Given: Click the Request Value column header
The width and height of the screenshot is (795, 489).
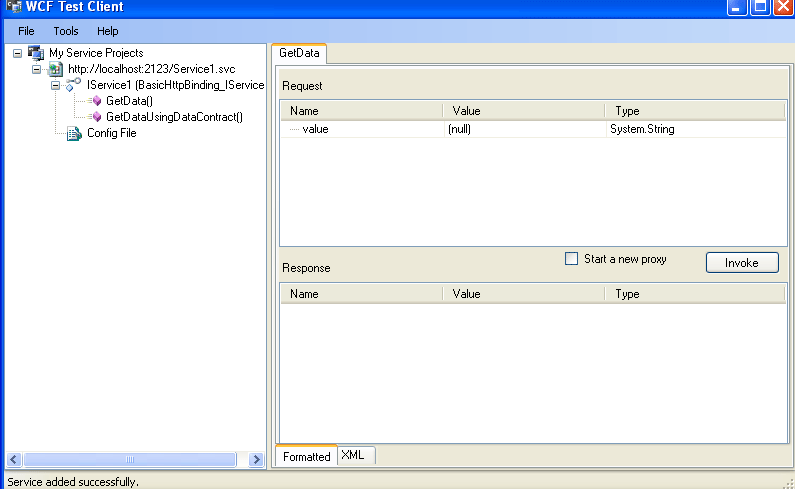Looking at the screenshot, I should click(524, 111).
